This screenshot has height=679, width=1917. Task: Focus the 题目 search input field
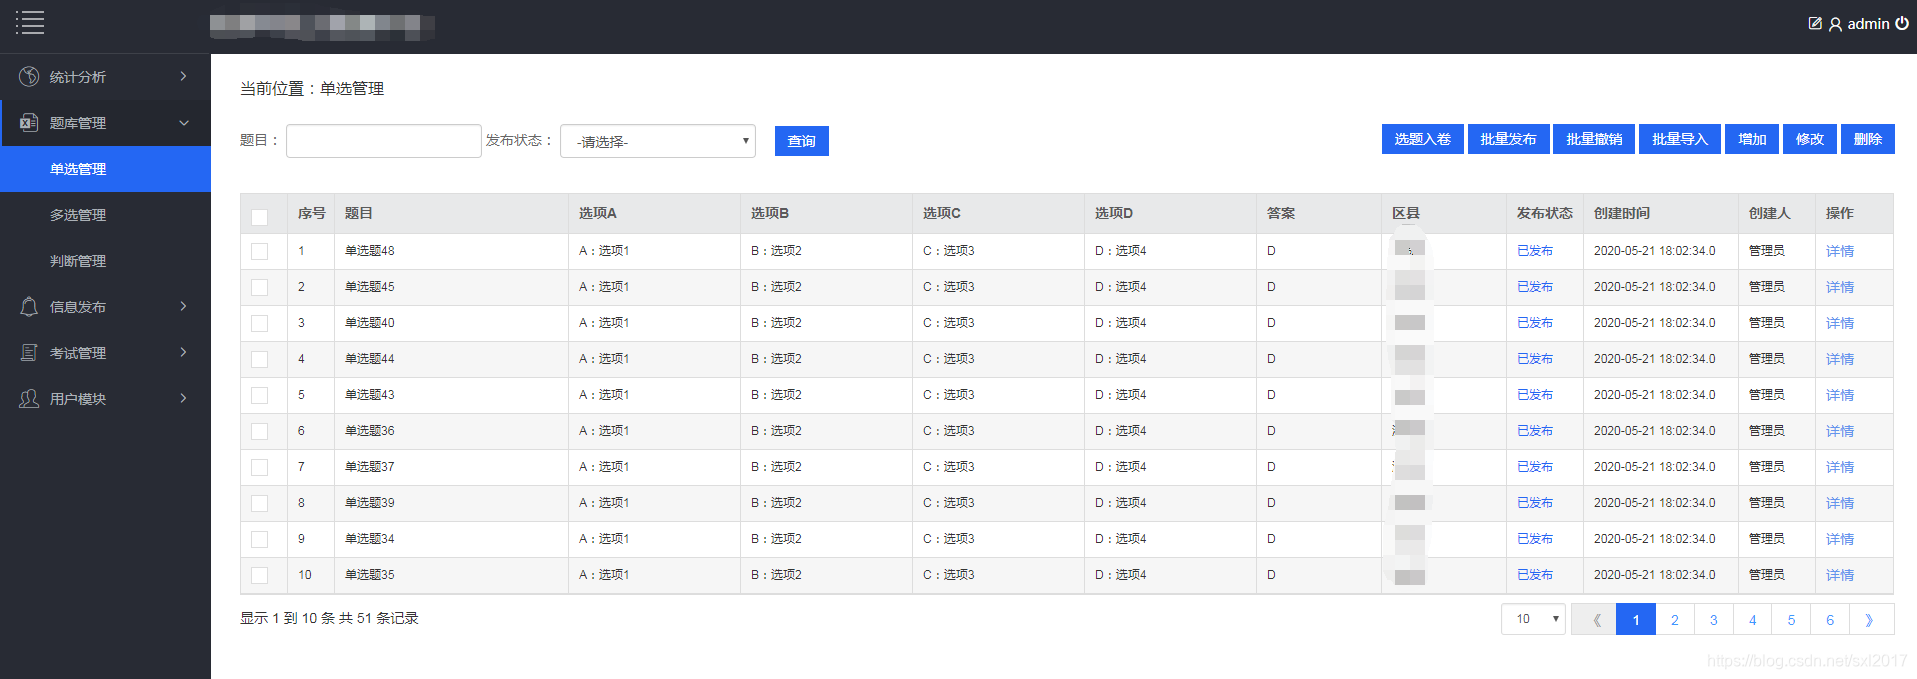click(x=384, y=141)
